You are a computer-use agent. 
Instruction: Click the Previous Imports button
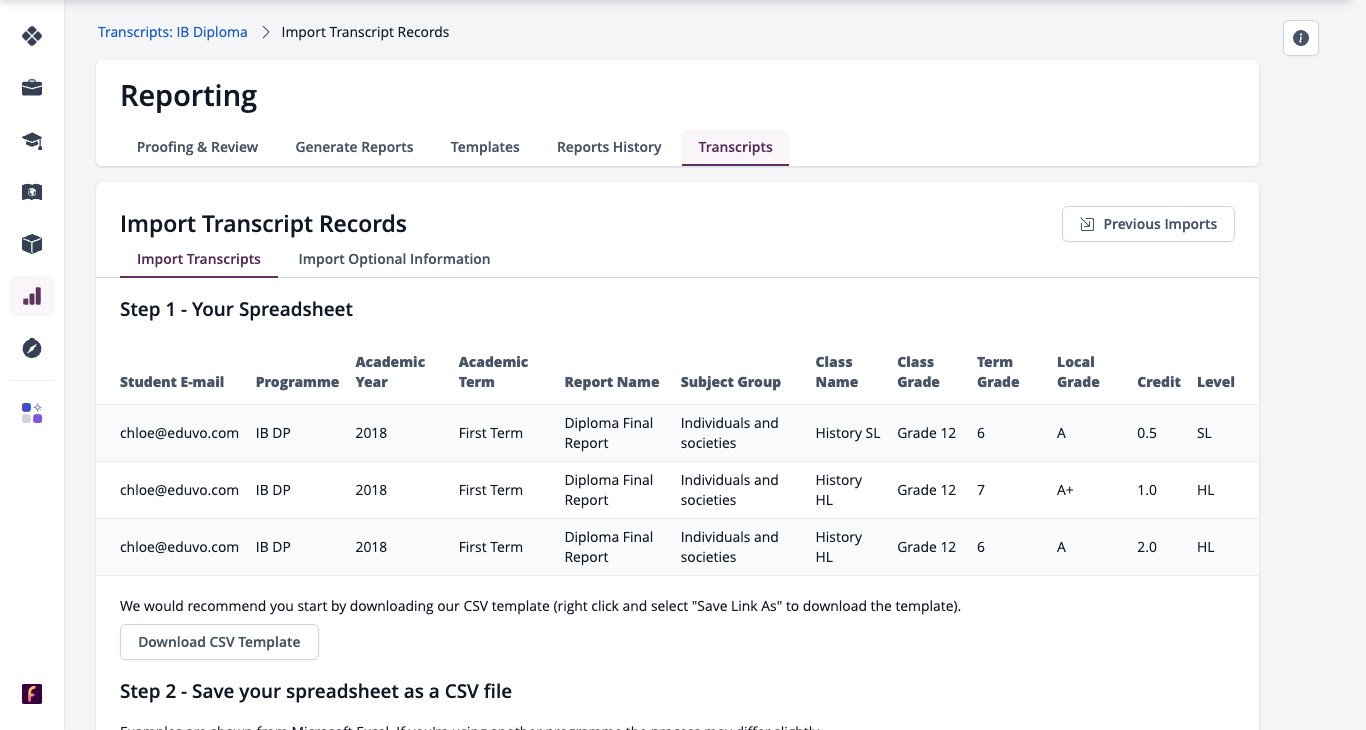[1148, 224]
